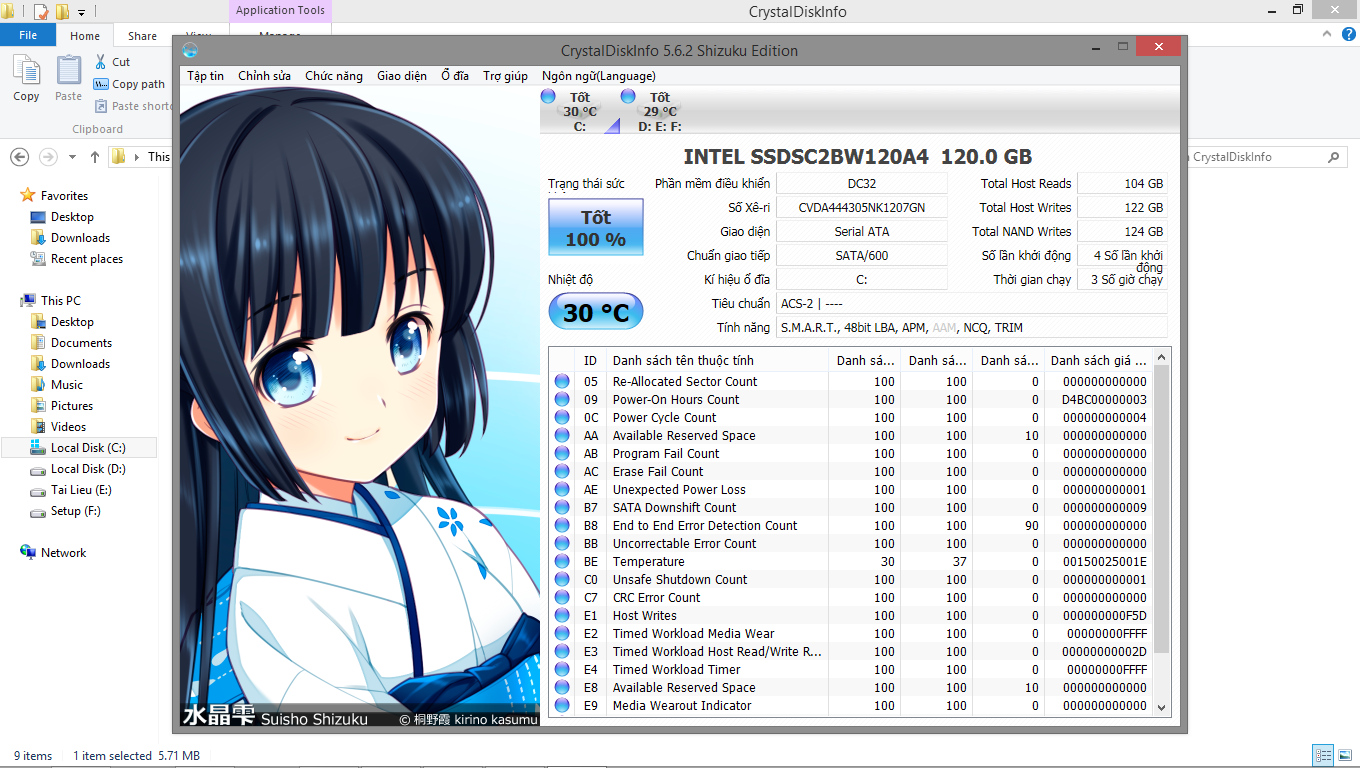Collapse Explorer ribbon chevron
This screenshot has width=1360, height=768.
(x=1326, y=33)
